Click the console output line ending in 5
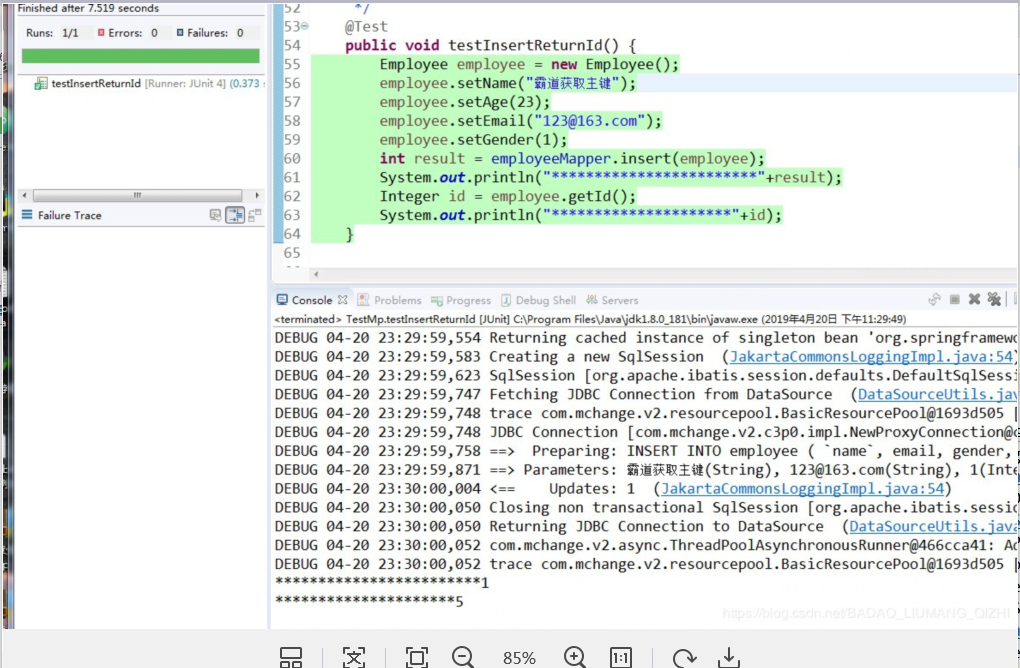Viewport: 1020px width, 668px height. click(369, 601)
